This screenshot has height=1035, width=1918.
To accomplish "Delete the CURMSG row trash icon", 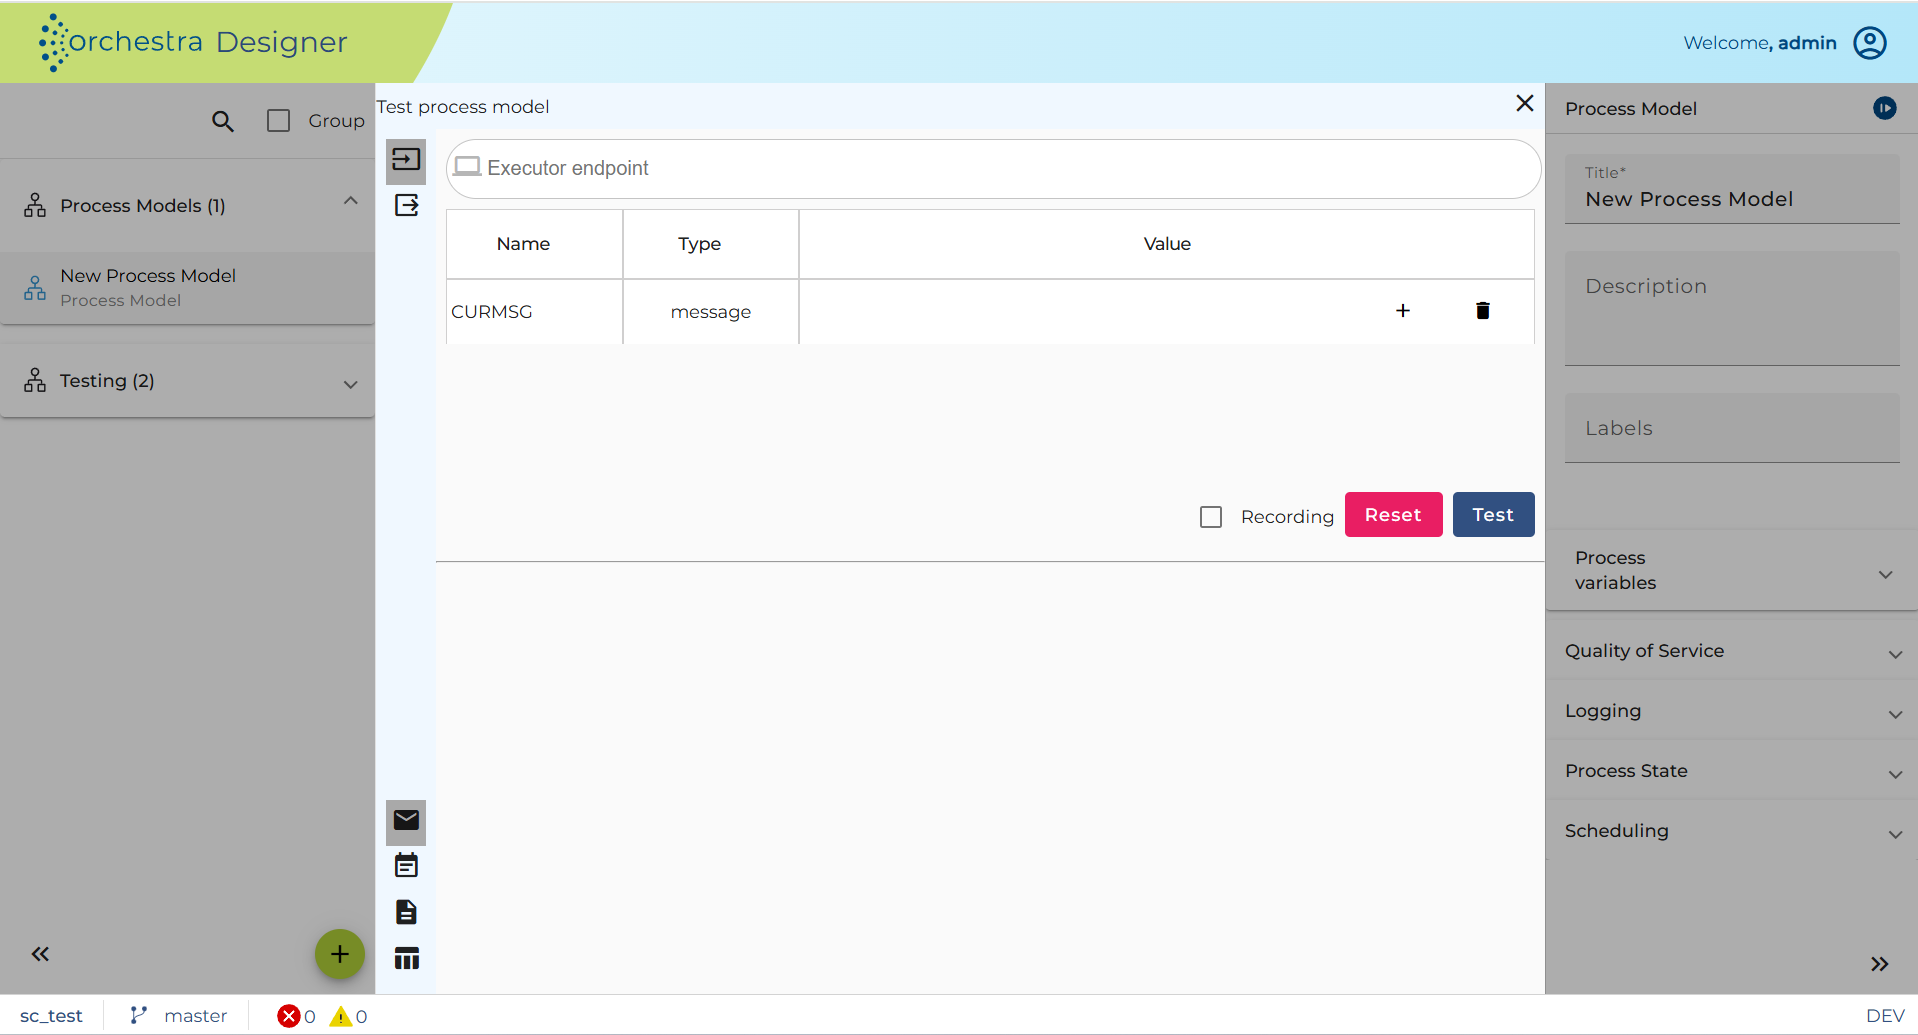I will 1483,311.
